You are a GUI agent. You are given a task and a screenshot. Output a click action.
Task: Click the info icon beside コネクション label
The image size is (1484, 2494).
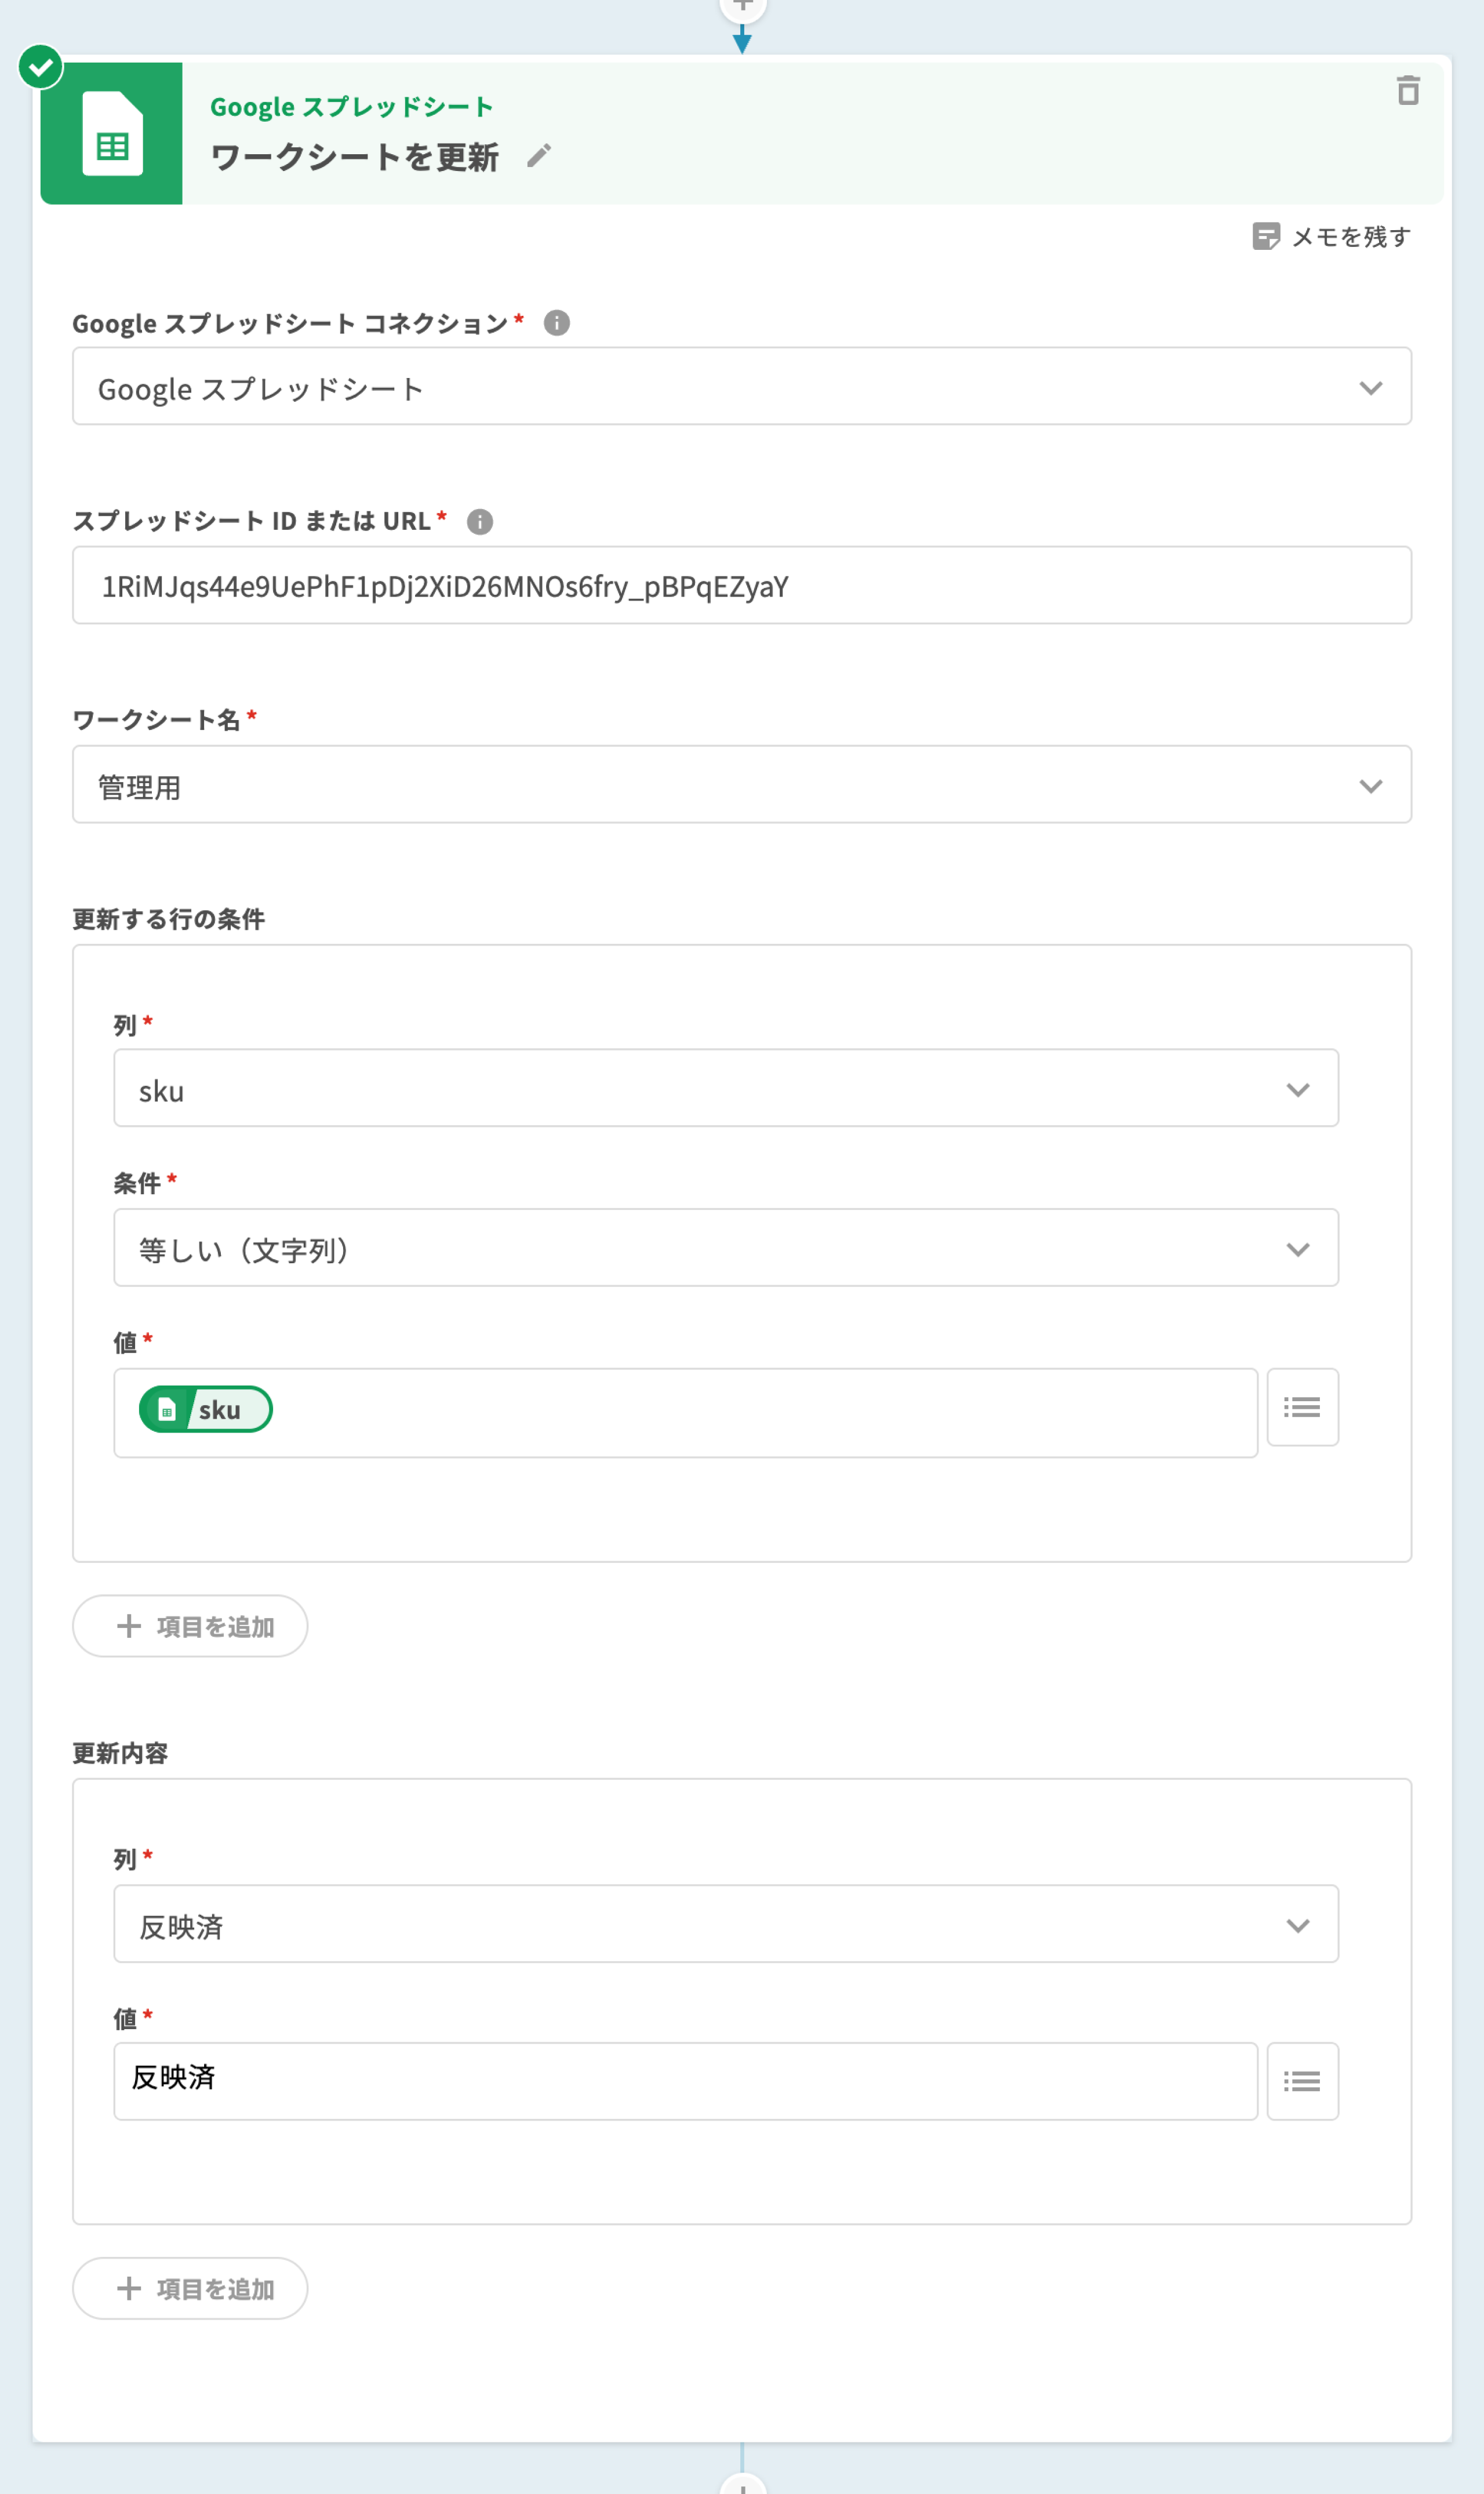pos(557,323)
